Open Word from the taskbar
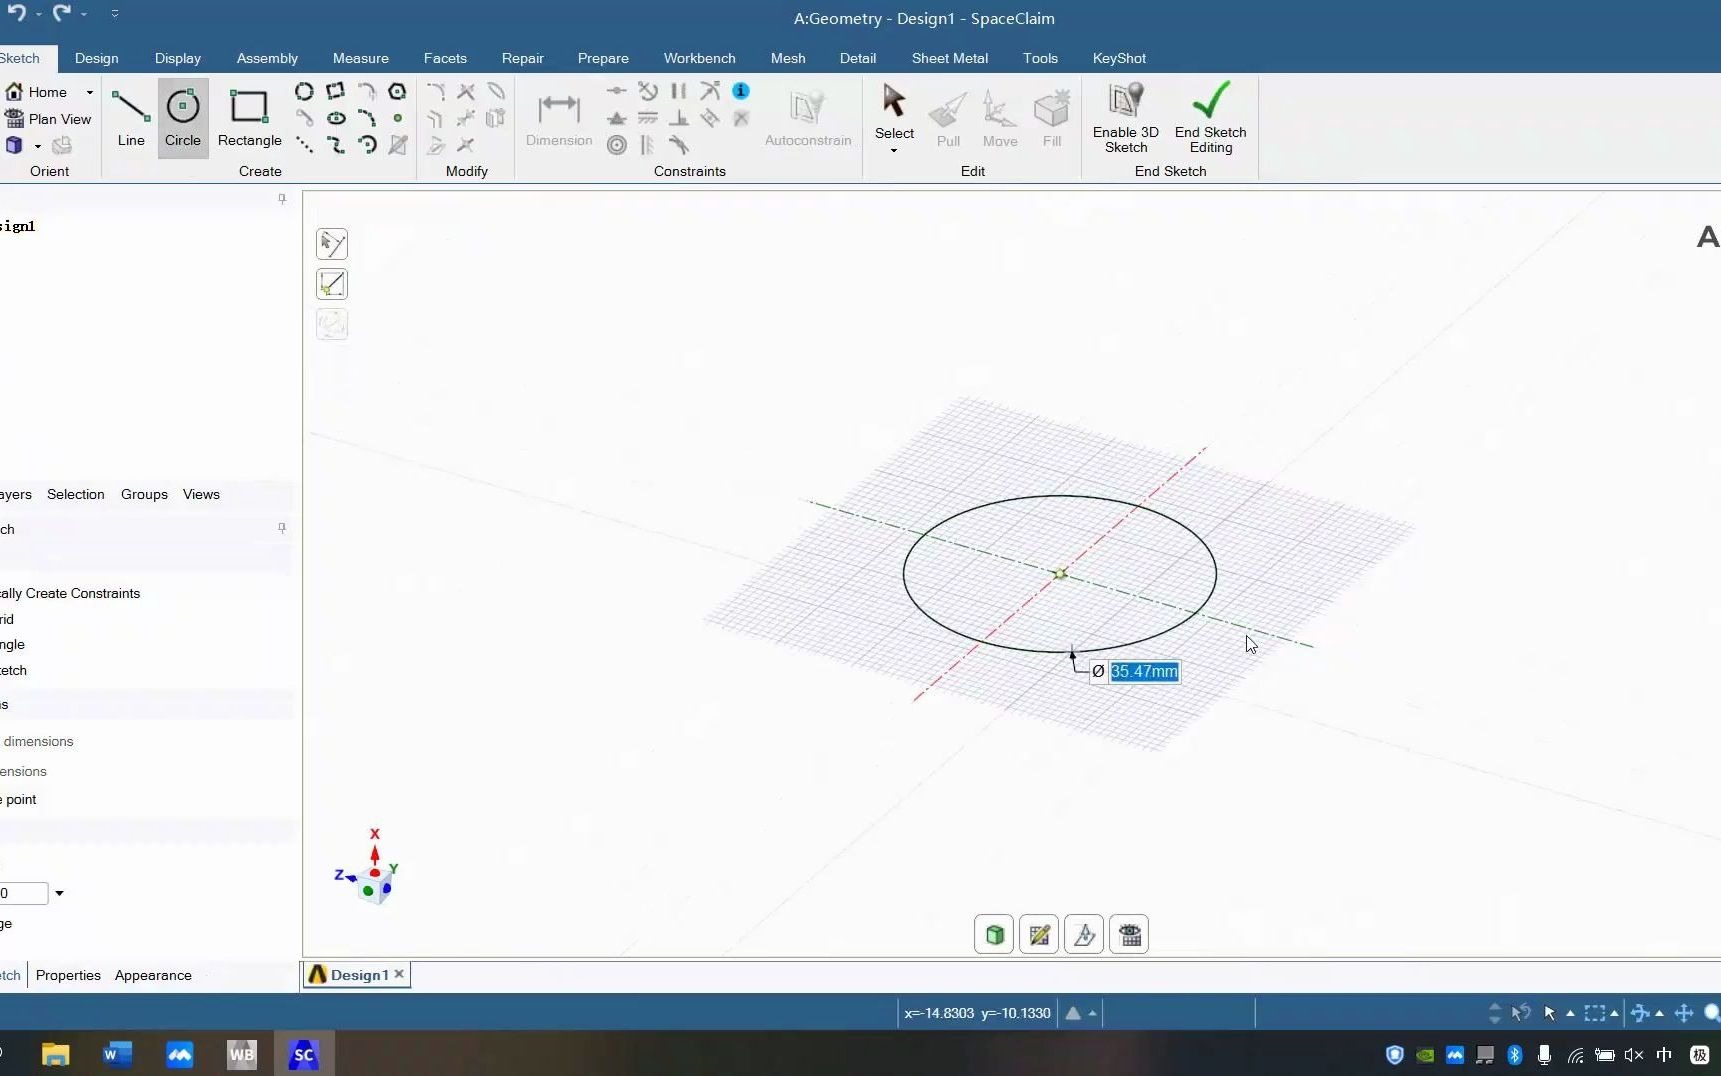Viewport: 1721px width, 1076px height. point(117,1054)
